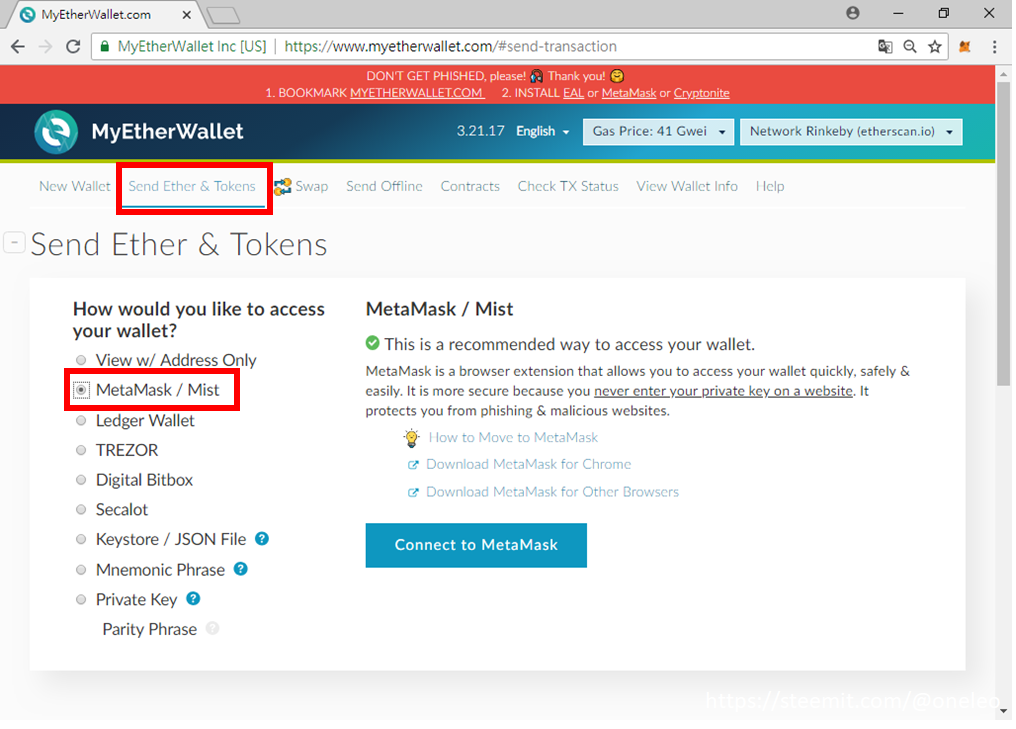Click the MyEtherWallet favicon on the browser tab

point(28,14)
